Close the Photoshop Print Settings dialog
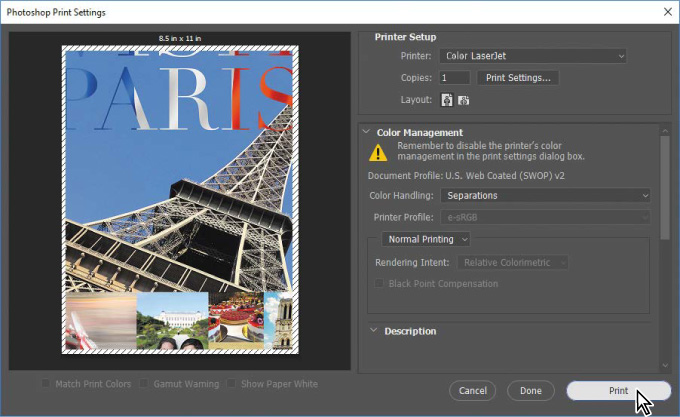The image size is (680, 417). coord(667,12)
